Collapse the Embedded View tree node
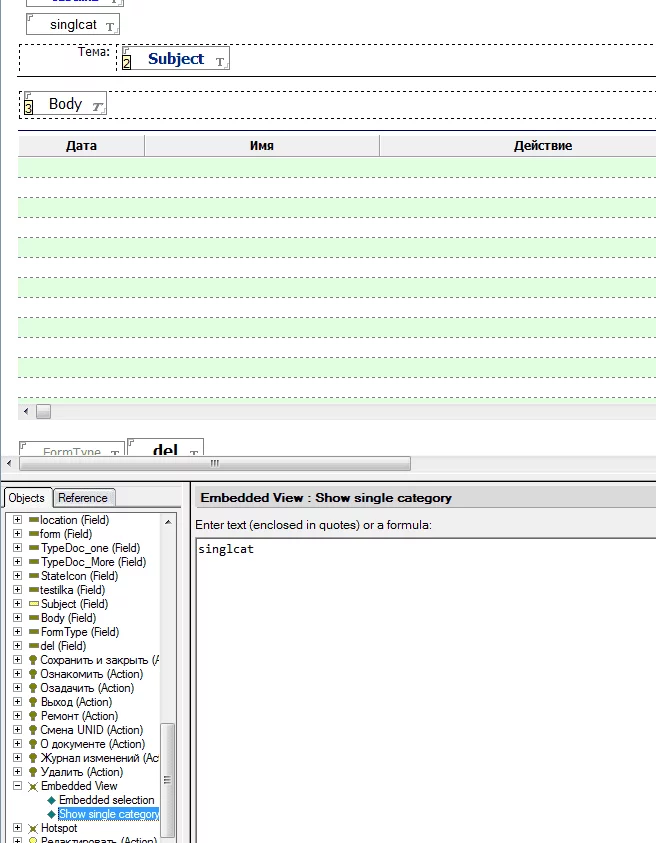656x843 pixels. coord(17,786)
